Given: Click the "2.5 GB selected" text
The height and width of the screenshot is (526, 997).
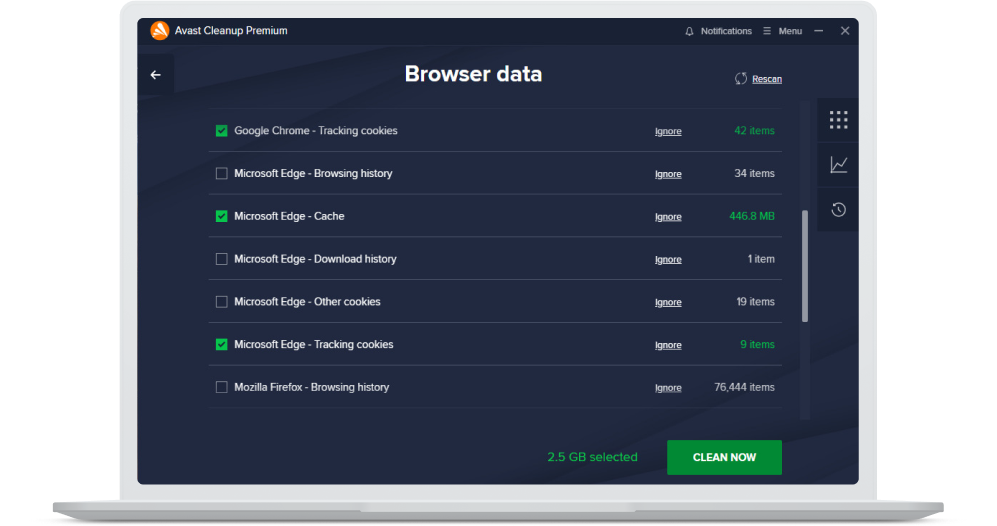Looking at the screenshot, I should point(593,457).
